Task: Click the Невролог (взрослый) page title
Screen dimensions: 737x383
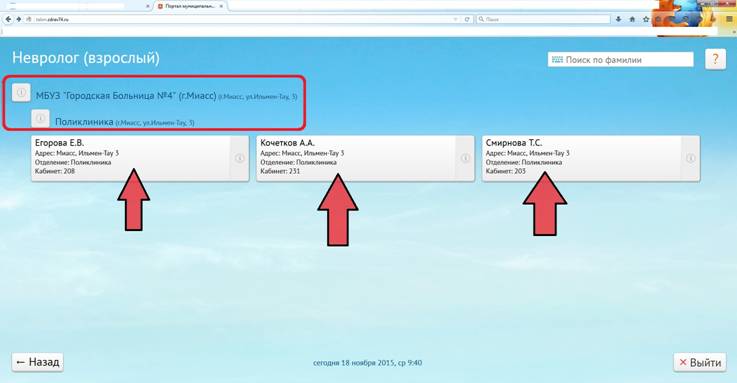Action: tap(86, 58)
